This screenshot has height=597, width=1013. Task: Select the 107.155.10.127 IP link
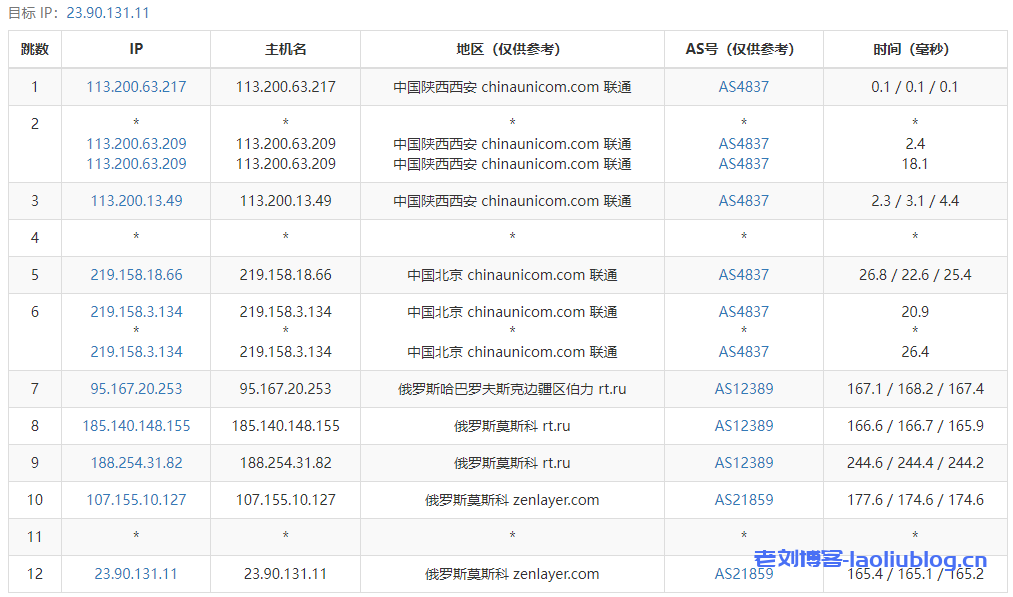pos(136,500)
